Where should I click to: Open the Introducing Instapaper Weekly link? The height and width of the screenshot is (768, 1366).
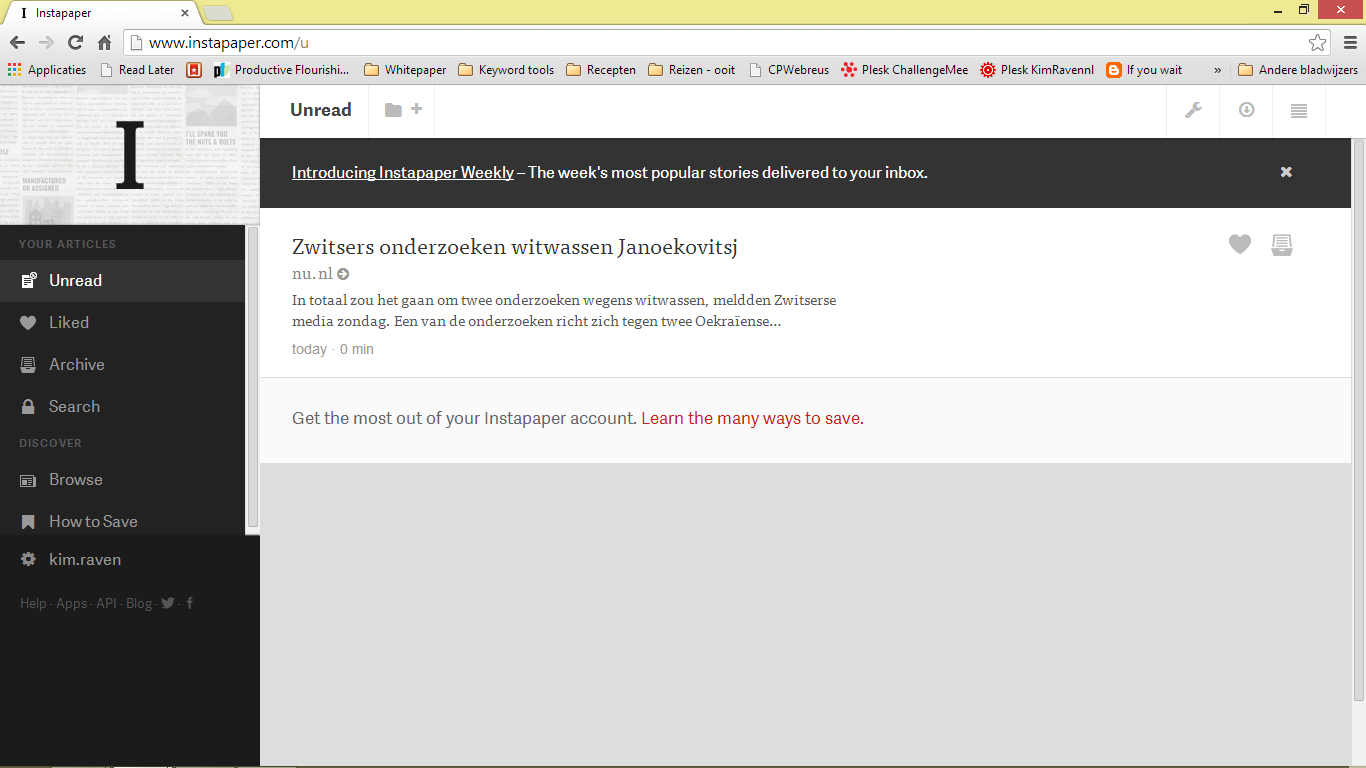coord(403,172)
